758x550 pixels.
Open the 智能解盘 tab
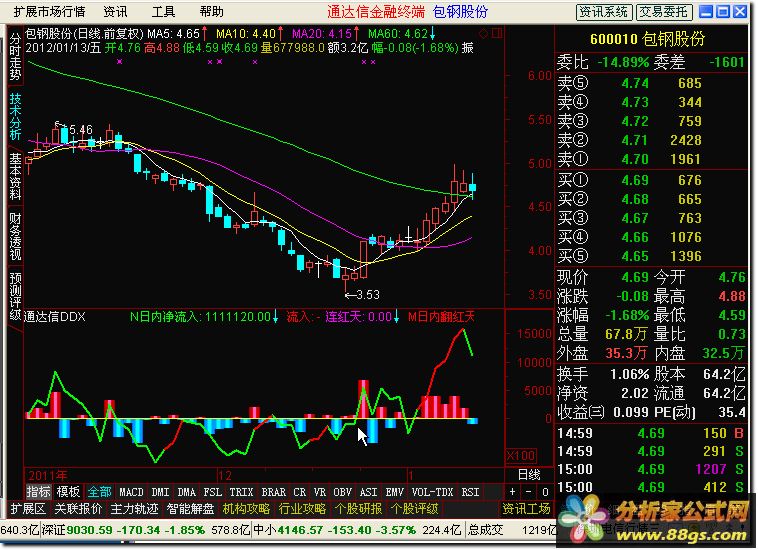click(190, 509)
